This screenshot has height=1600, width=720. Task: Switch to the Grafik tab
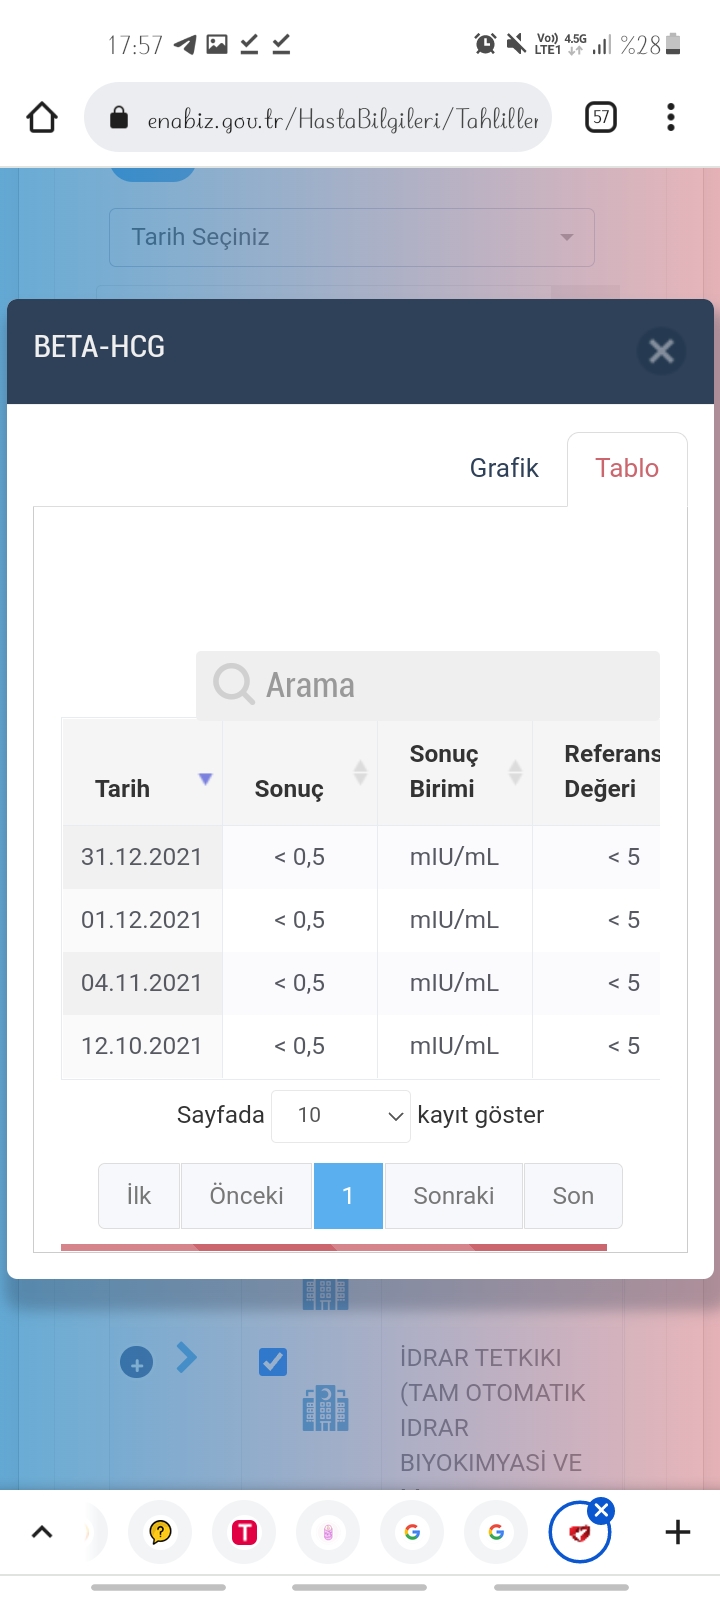pos(504,468)
